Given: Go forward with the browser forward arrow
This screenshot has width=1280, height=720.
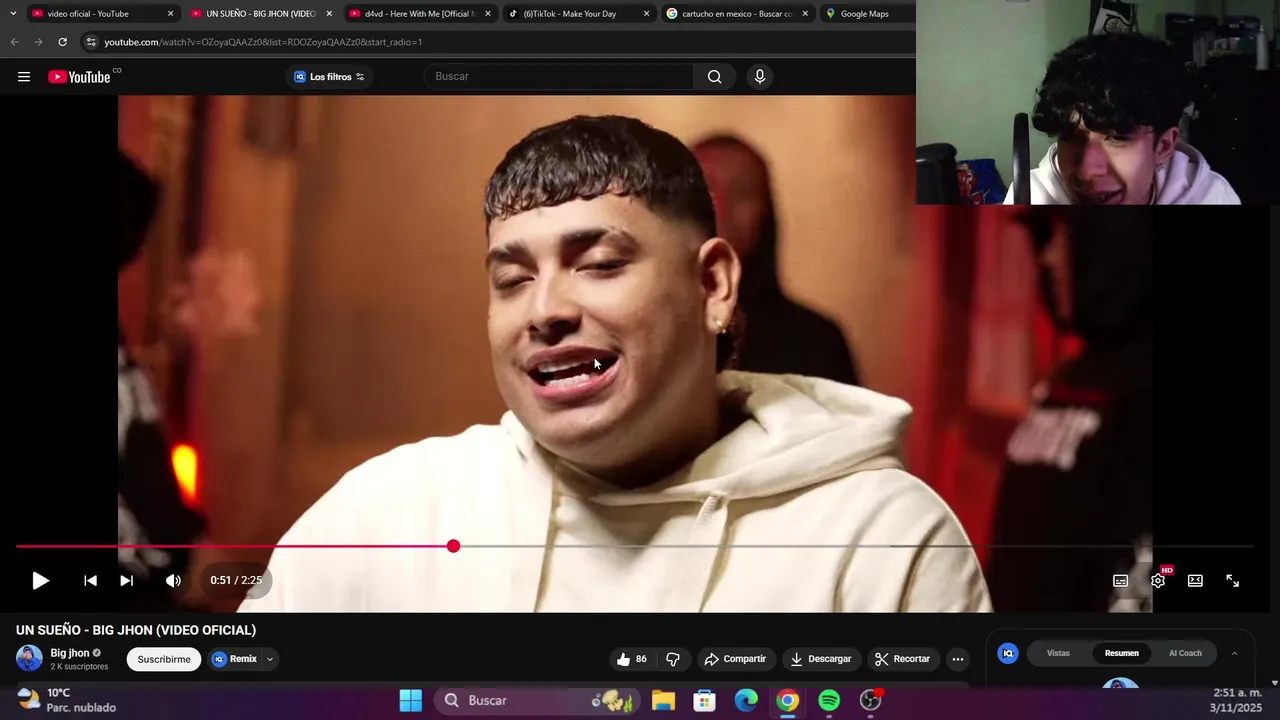Looking at the screenshot, I should [x=38, y=42].
